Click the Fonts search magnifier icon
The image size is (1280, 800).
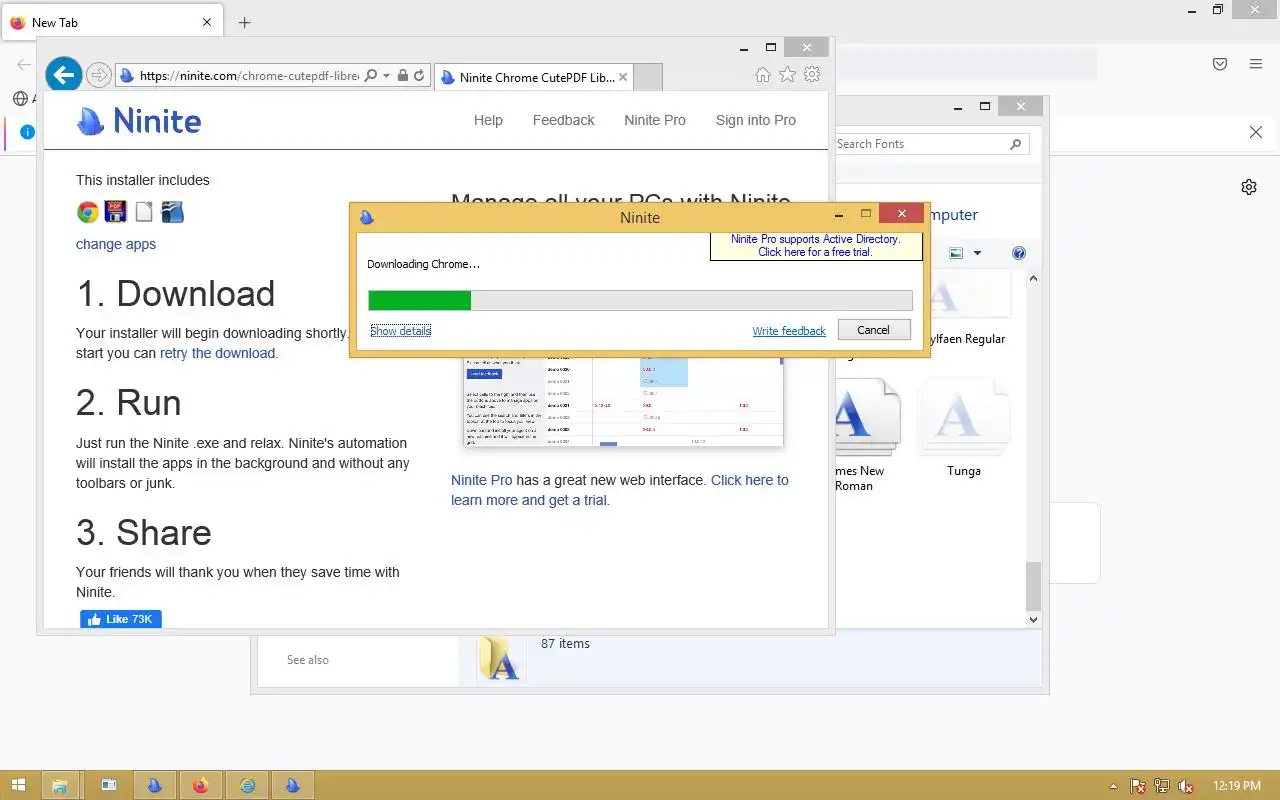click(1016, 144)
